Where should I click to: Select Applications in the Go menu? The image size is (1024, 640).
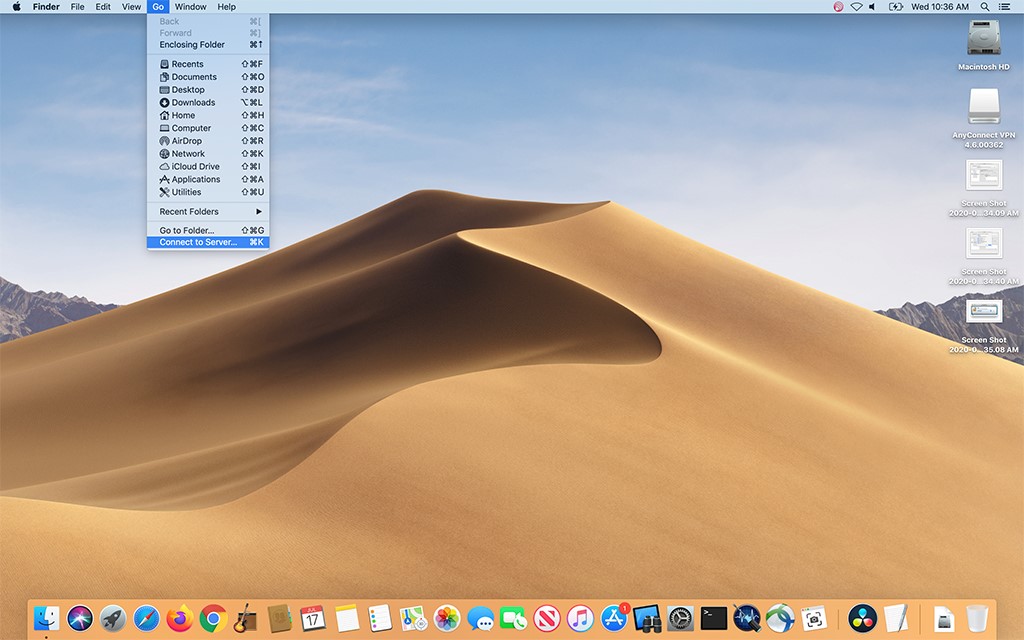[x=195, y=179]
